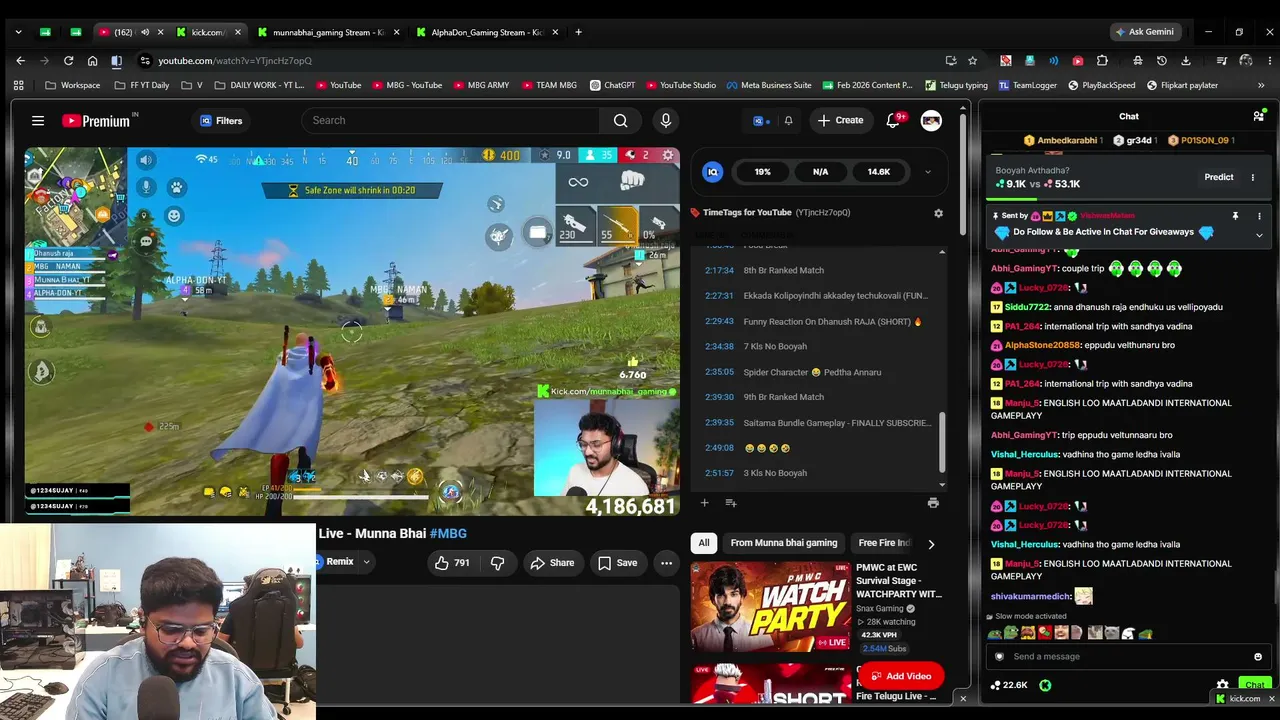Viewport: 1280px width, 720px height.
Task: Open the YouTube guide hamburger menu
Action: coord(38,121)
